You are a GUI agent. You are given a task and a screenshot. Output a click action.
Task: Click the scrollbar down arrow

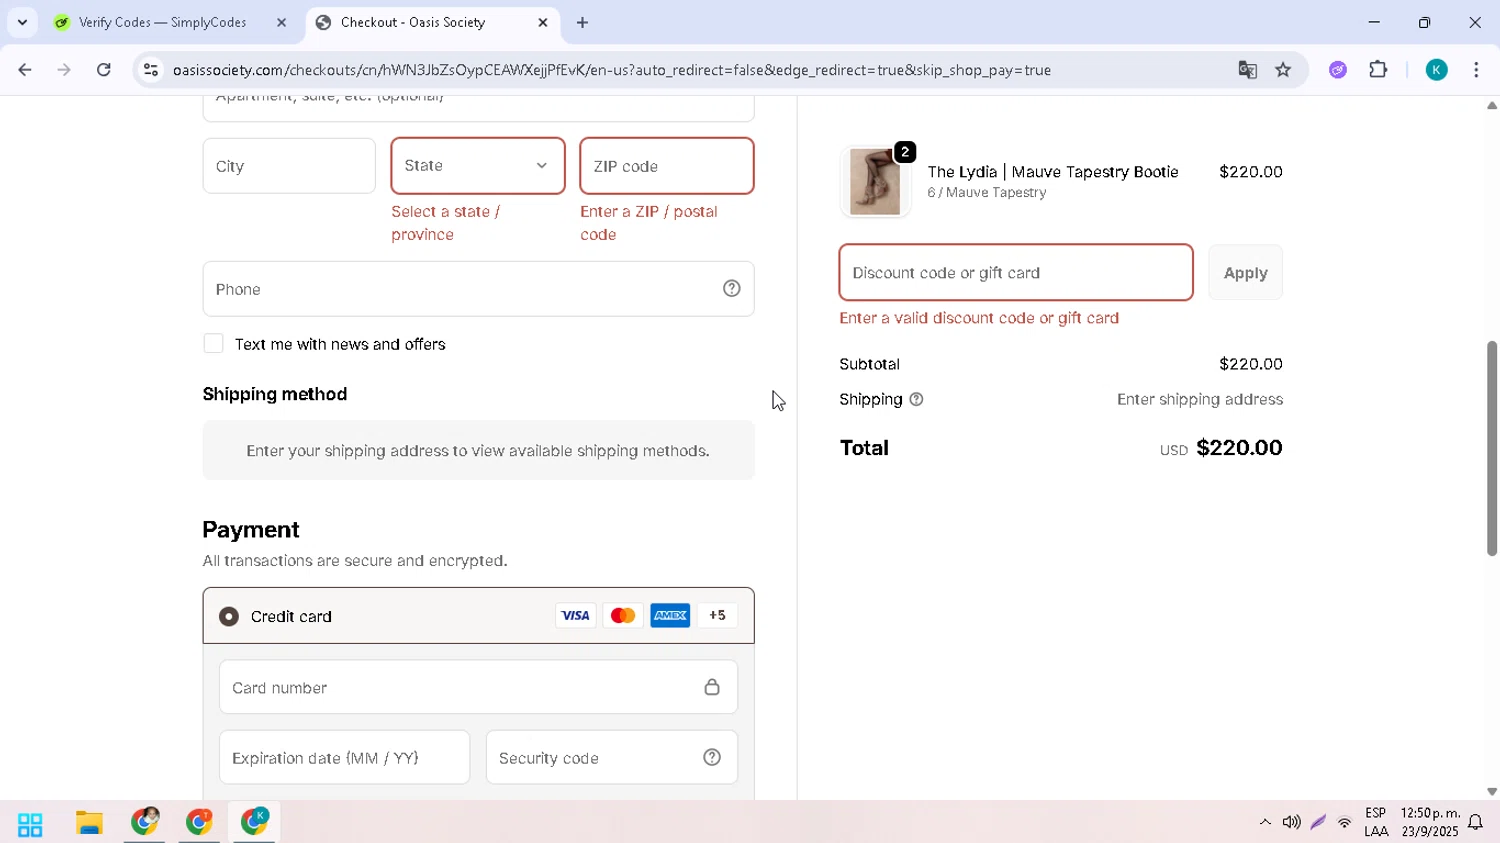coord(1491,791)
